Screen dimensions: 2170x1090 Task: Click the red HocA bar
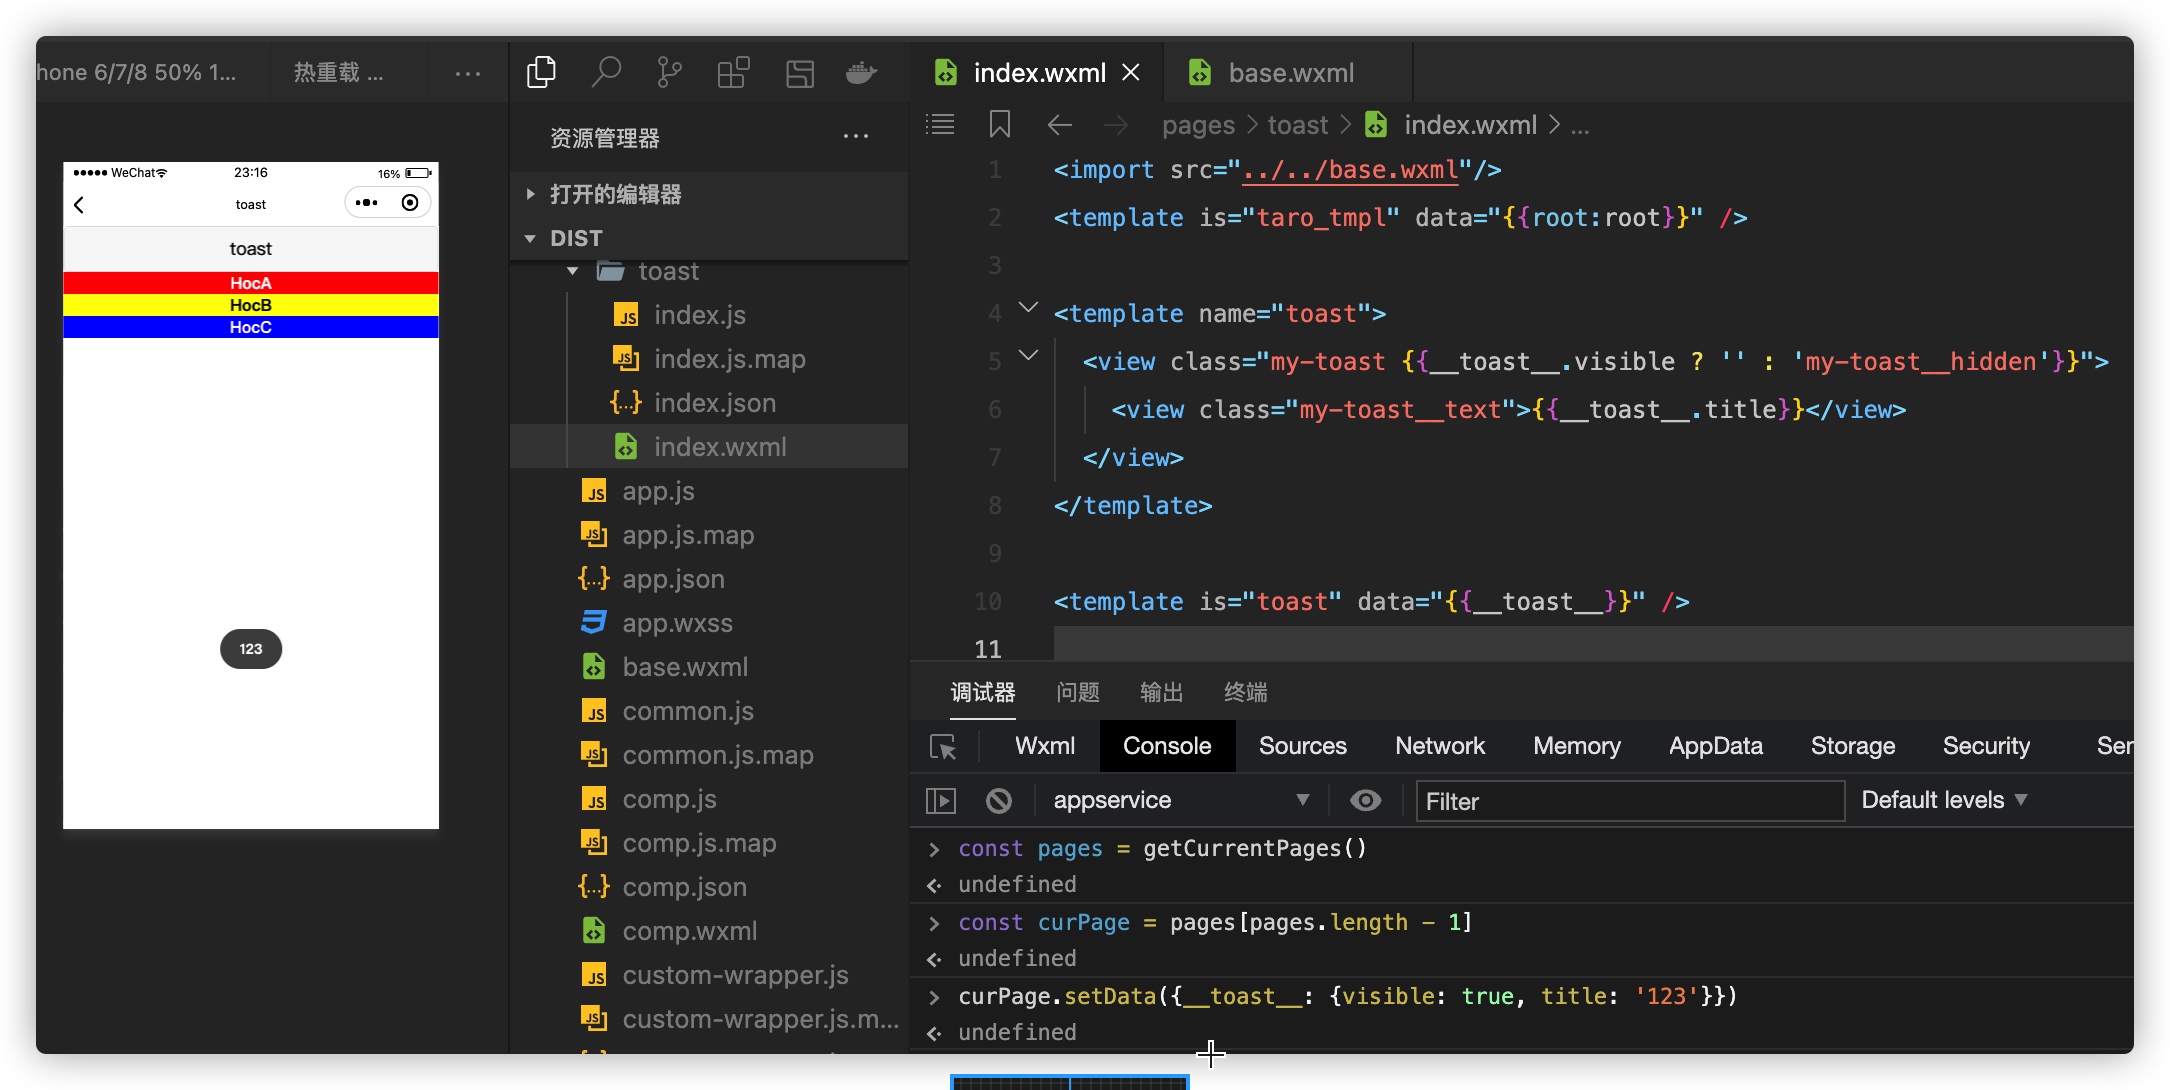(250, 283)
